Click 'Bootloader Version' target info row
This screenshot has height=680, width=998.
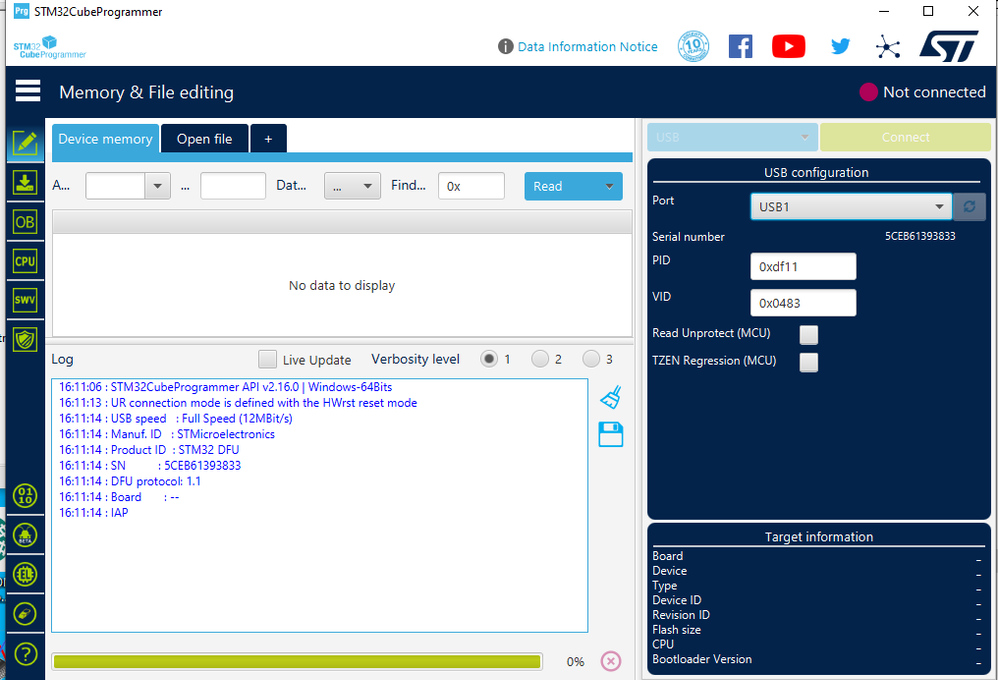coord(819,659)
